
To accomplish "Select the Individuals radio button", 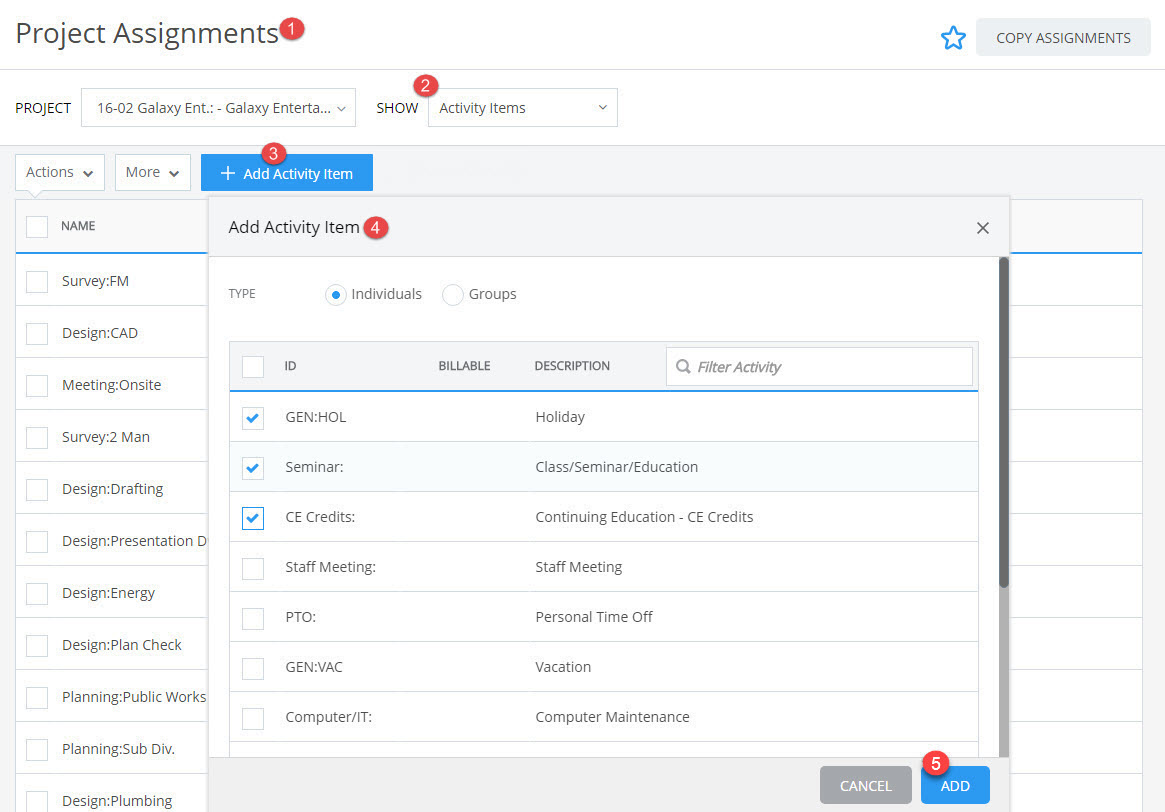I will point(335,294).
